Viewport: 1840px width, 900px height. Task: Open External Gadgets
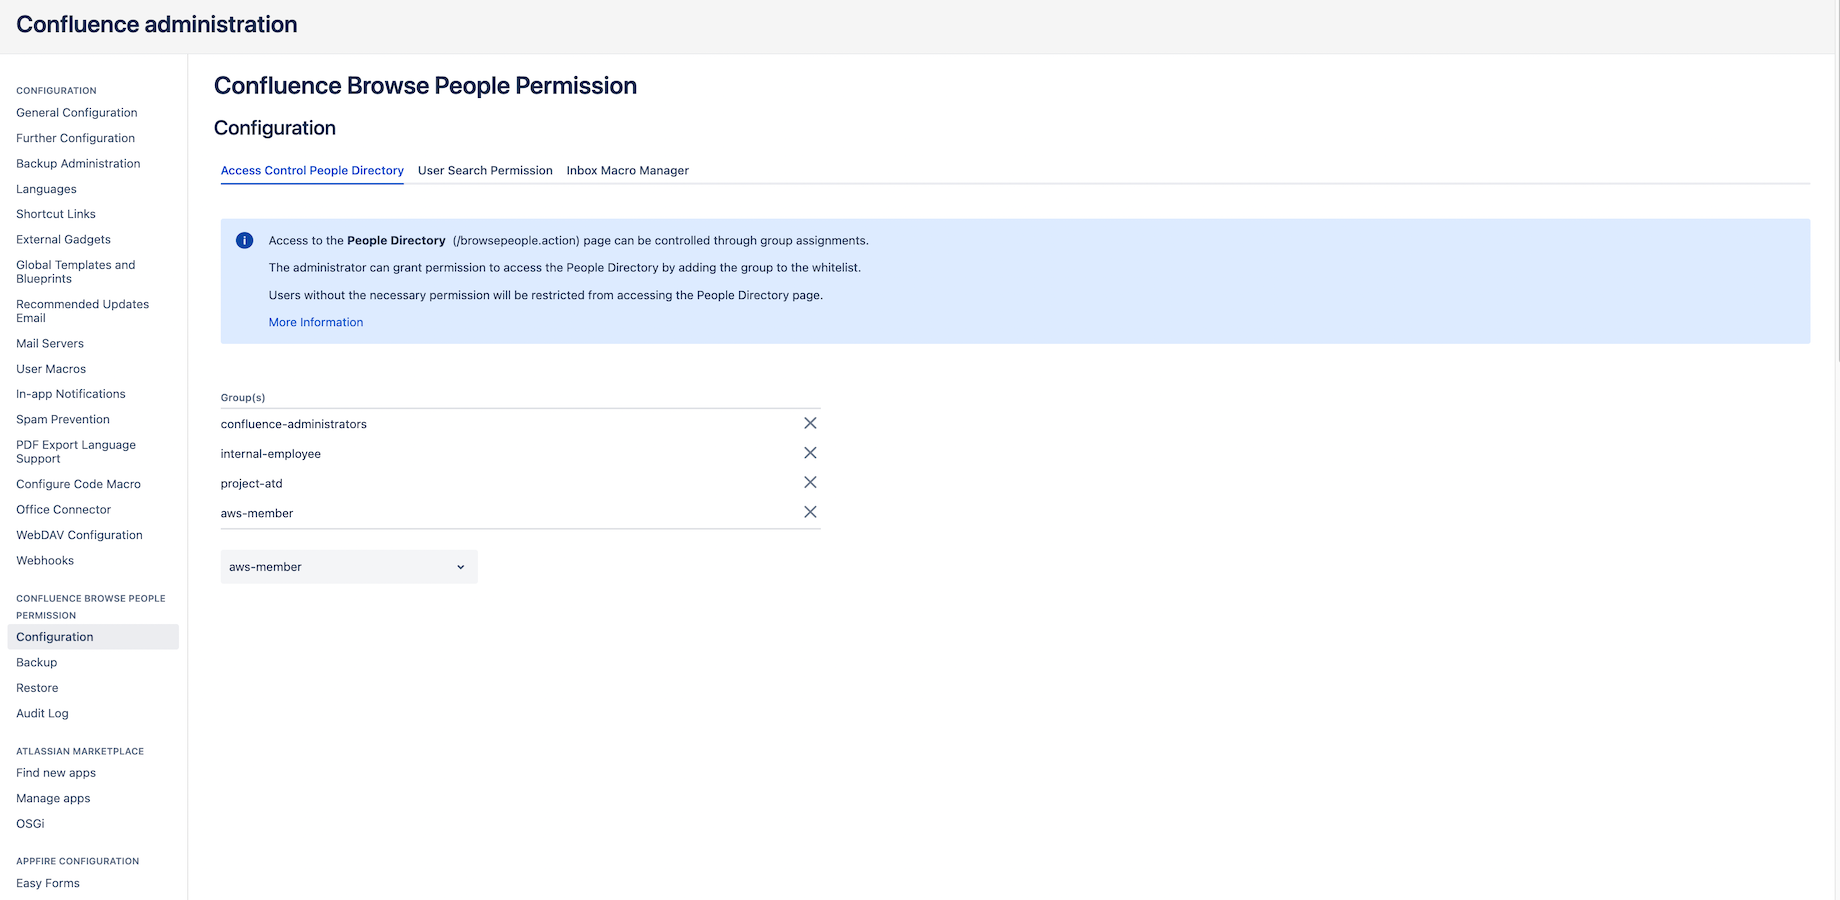(64, 239)
